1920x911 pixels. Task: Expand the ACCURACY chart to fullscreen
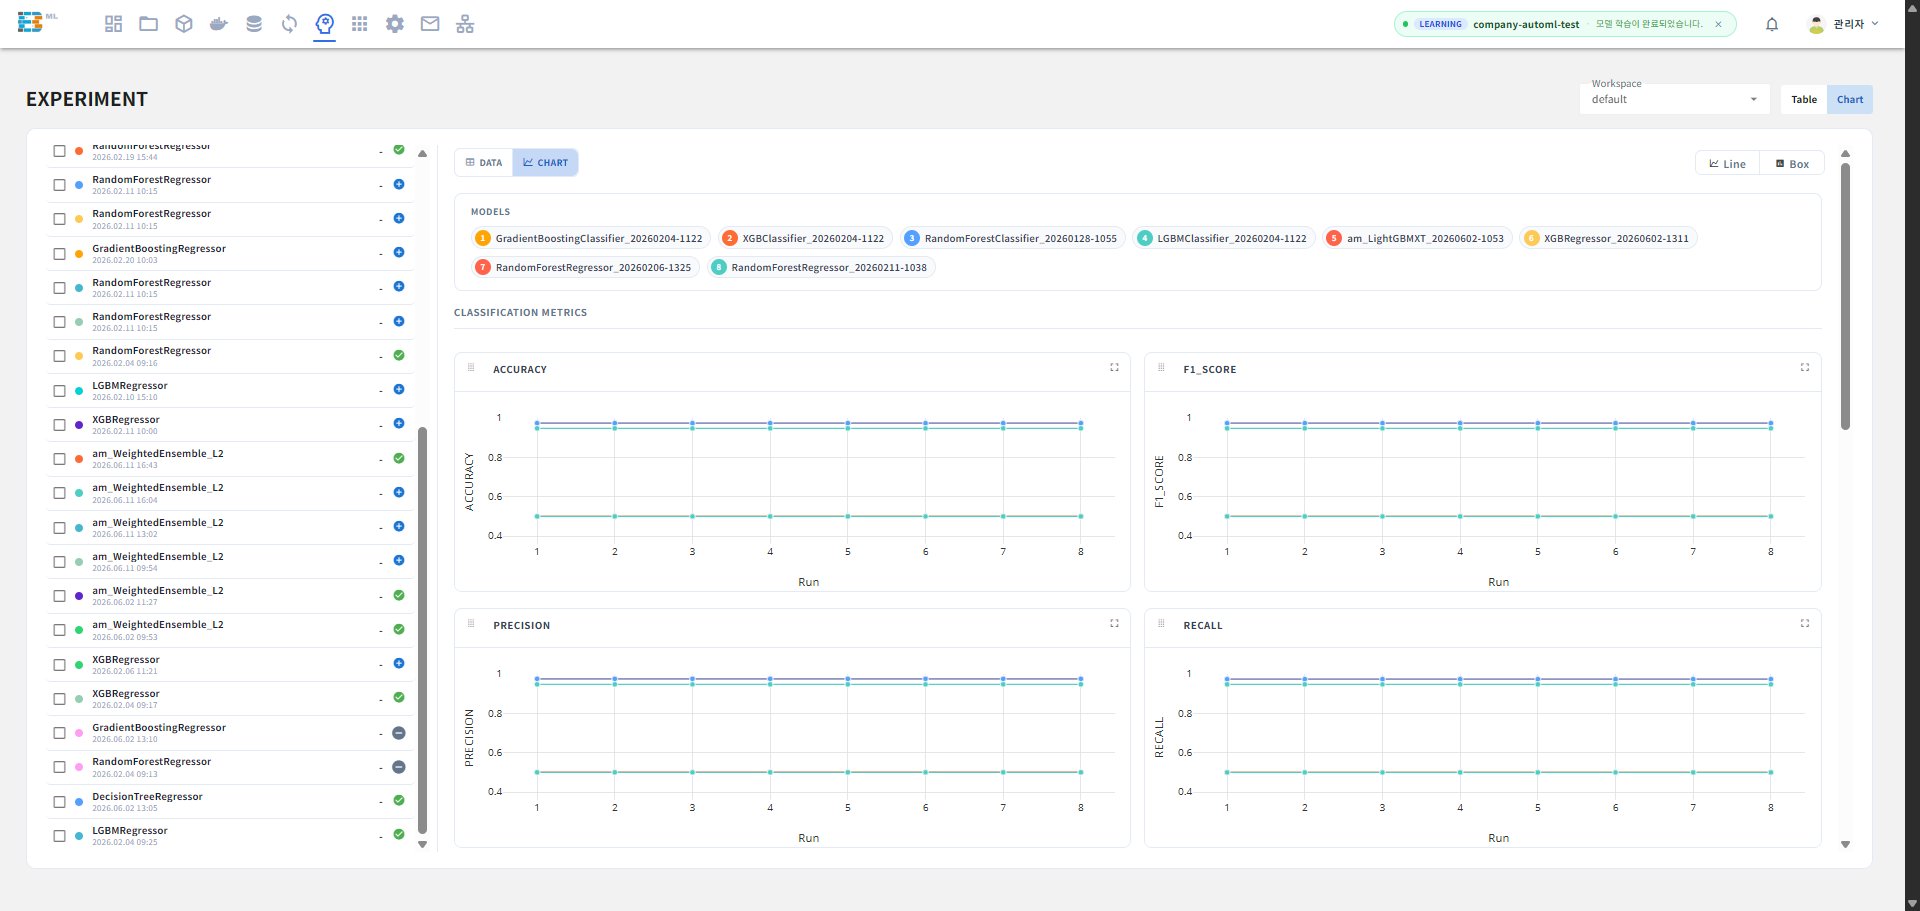tap(1114, 368)
